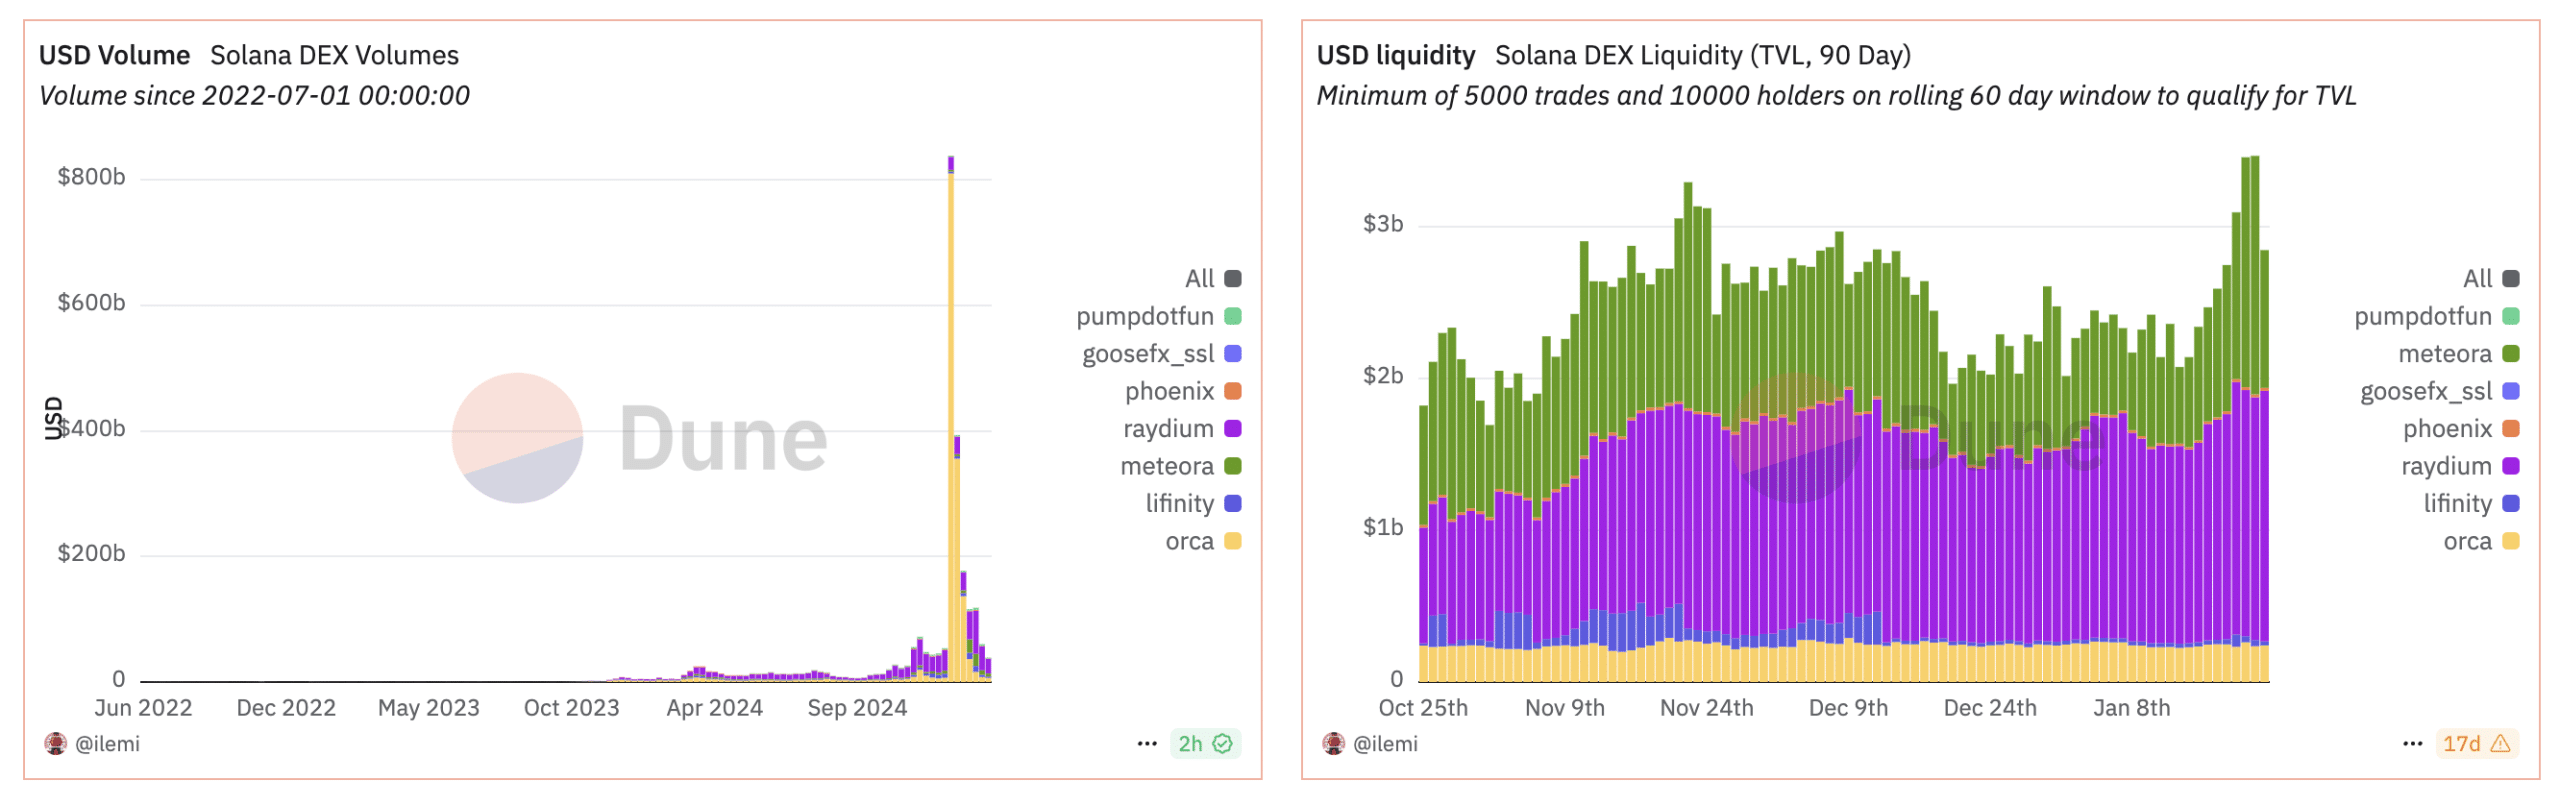Open the volume chart's three-dot menu

click(1146, 743)
